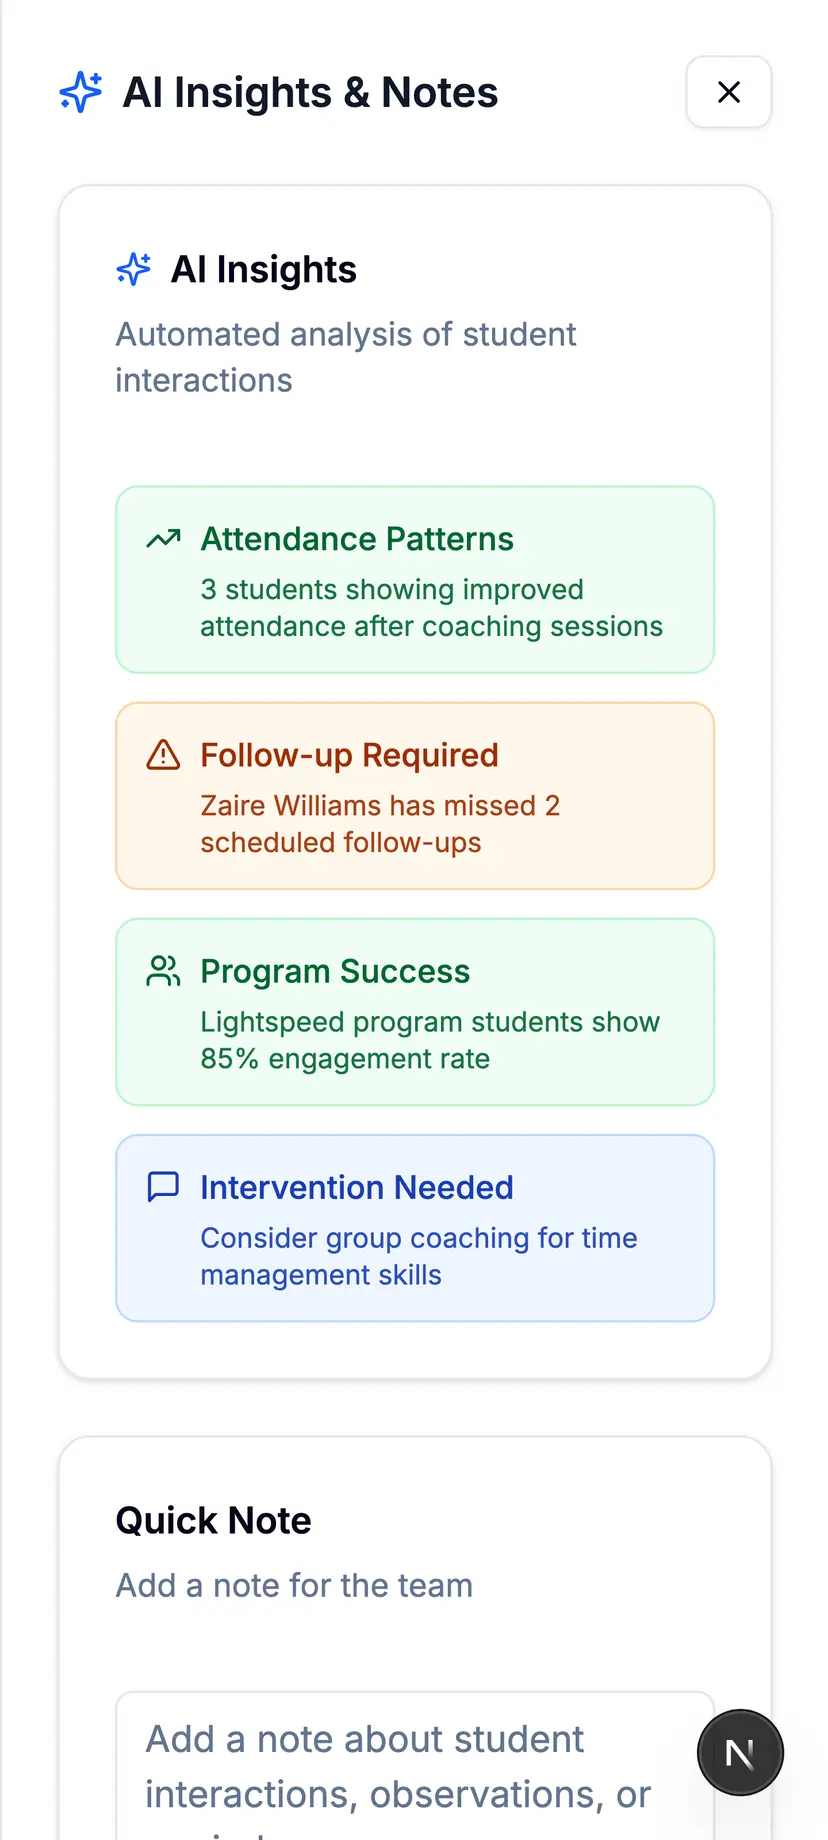828x1840 pixels.
Task: Click the Quick Note section heading
Action: 213,1520
